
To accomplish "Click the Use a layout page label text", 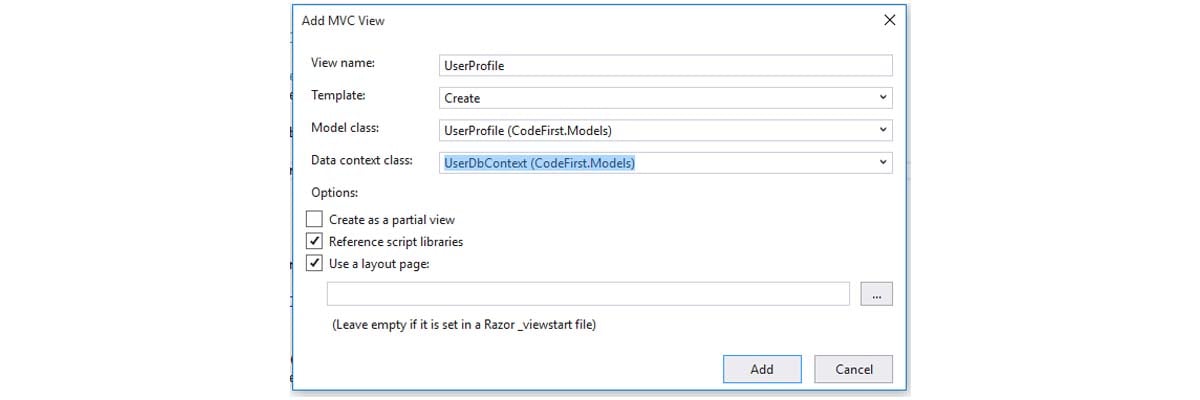I will (x=379, y=264).
